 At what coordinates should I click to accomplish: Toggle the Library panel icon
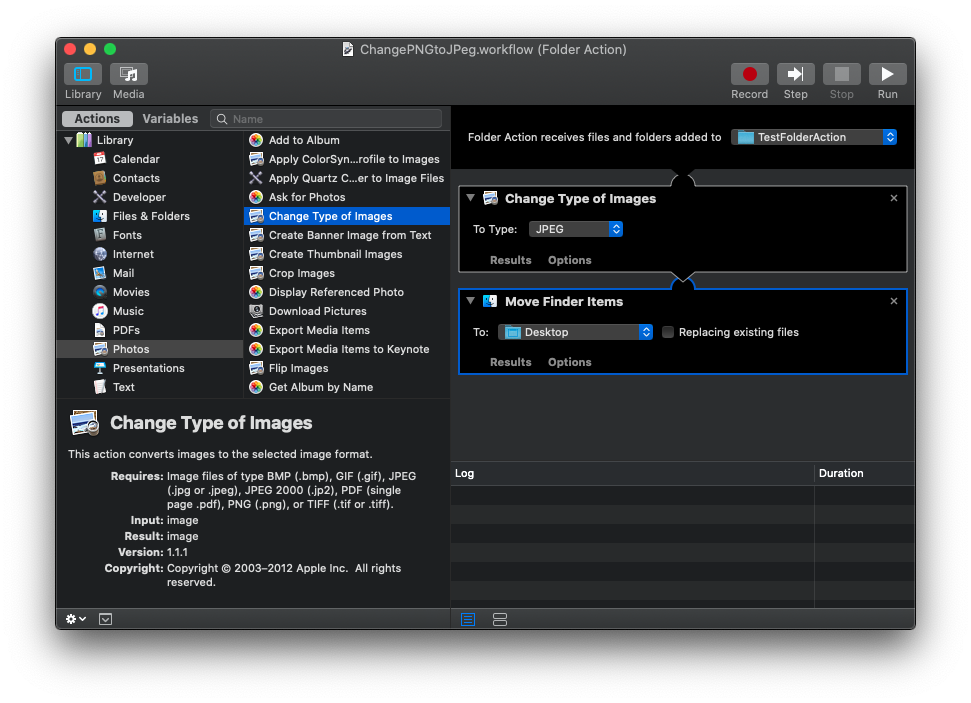tap(83, 75)
